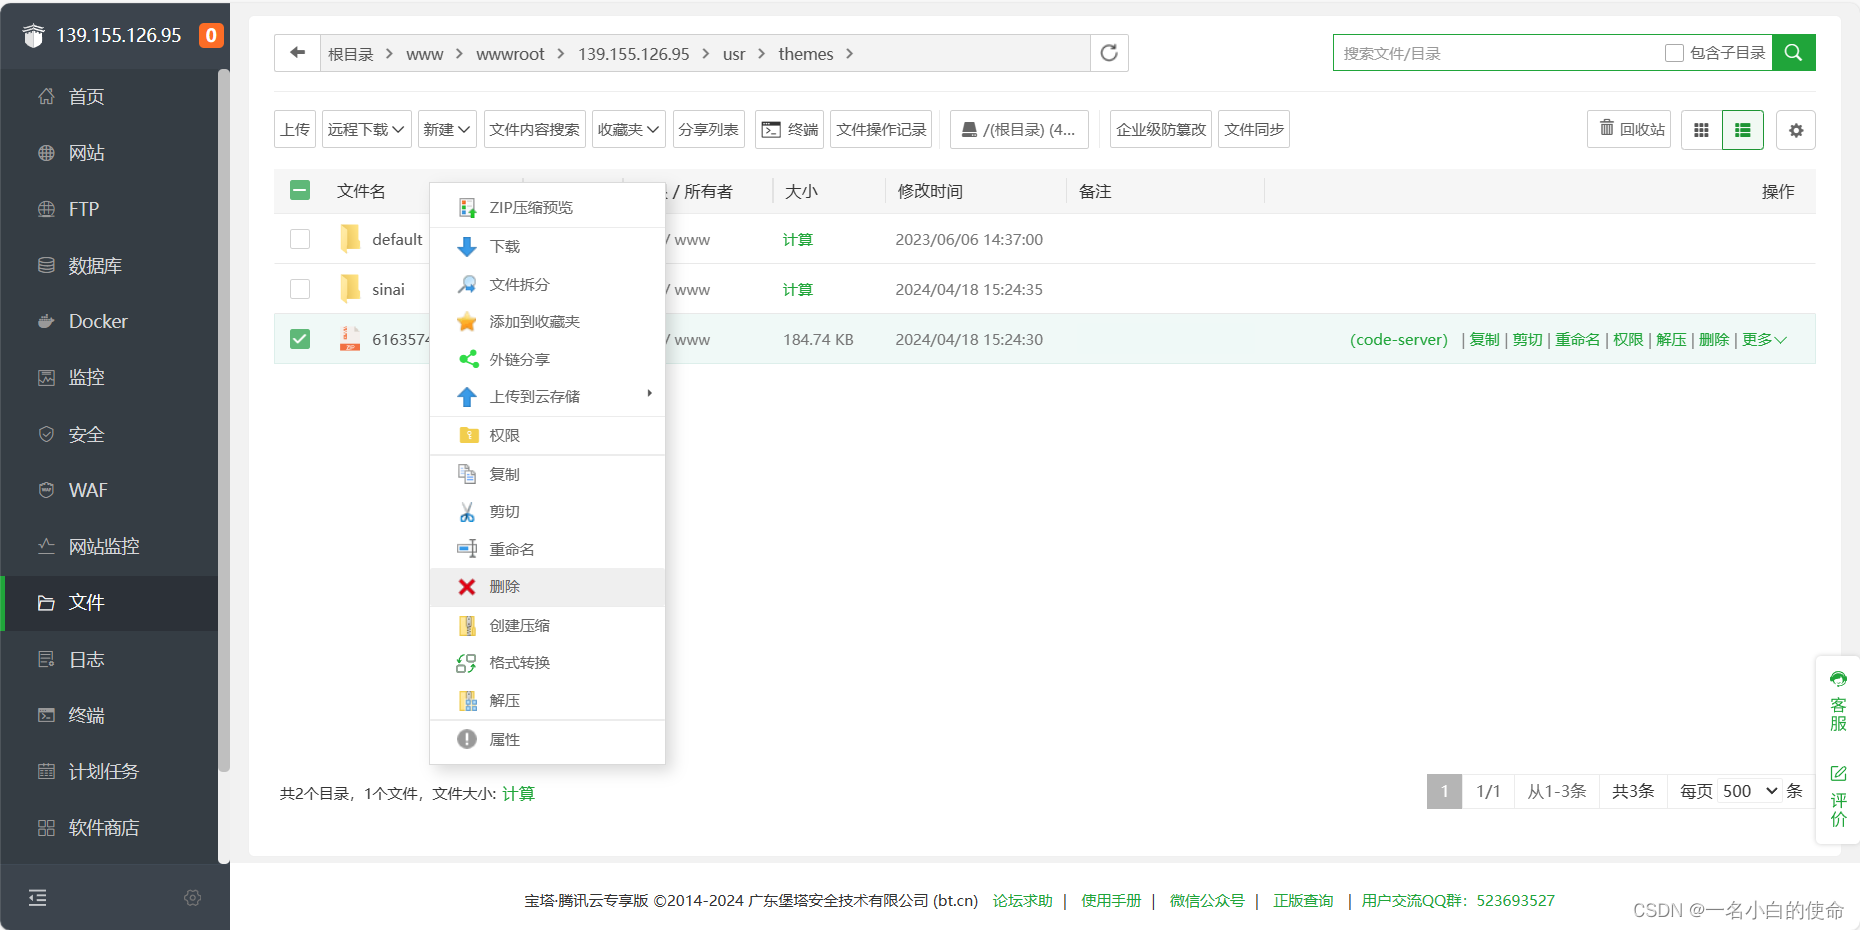Check the sinai folder checkbox
This screenshot has height=930, width=1860.
(300, 289)
